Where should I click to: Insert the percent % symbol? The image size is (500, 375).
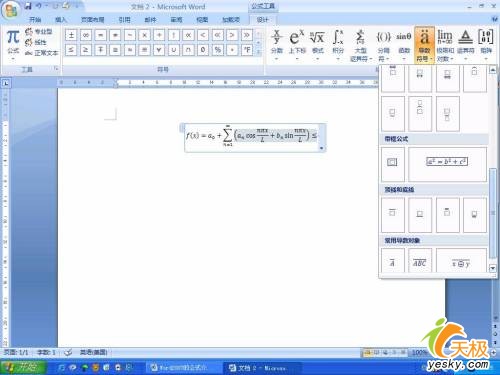[x=218, y=50]
